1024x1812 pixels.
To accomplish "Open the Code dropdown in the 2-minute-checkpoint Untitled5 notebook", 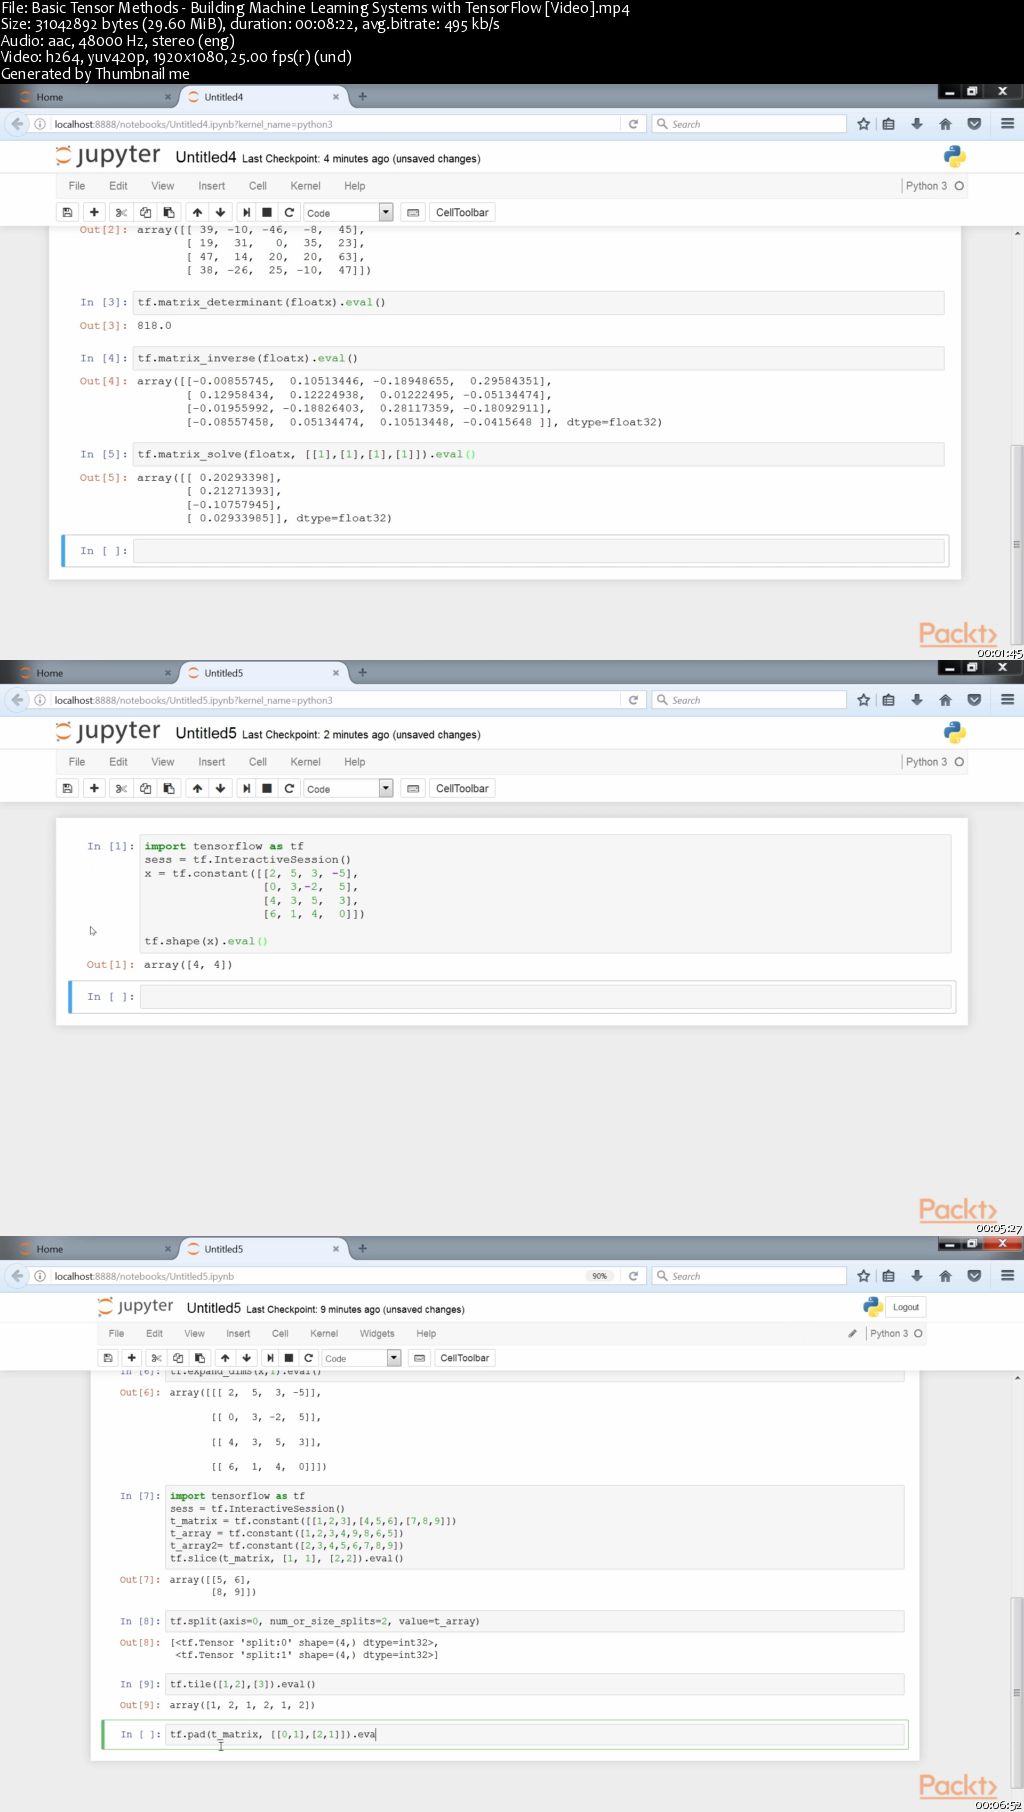I will 348,788.
